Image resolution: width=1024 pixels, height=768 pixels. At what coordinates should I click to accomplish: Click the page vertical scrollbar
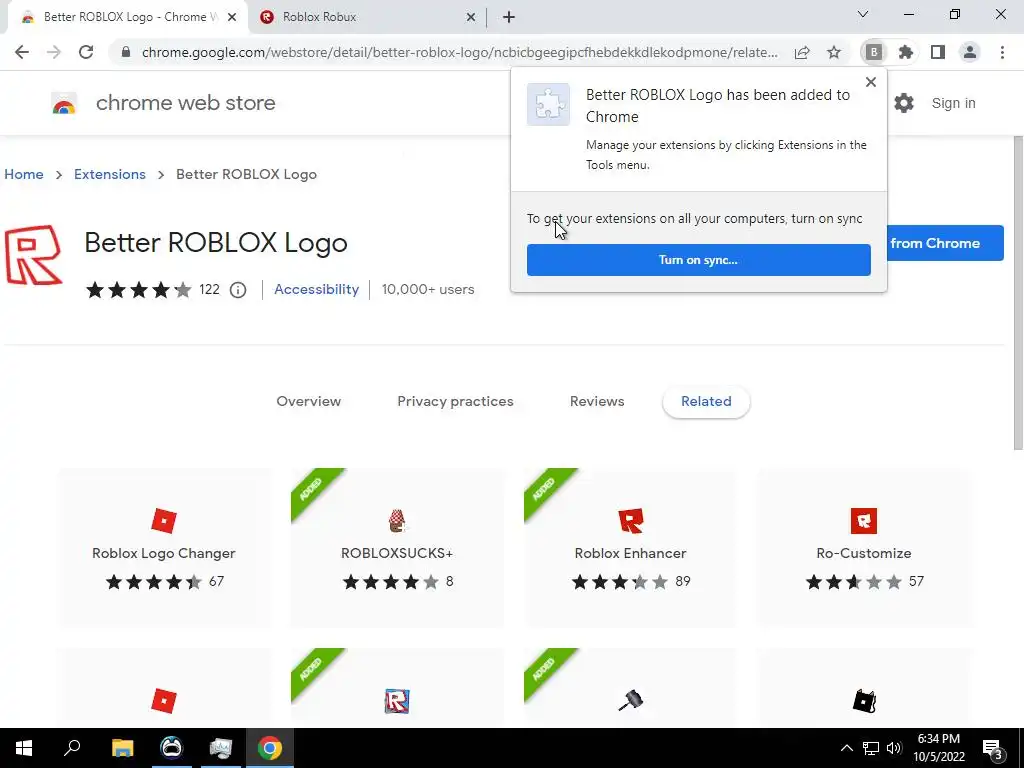(x=1017, y=294)
